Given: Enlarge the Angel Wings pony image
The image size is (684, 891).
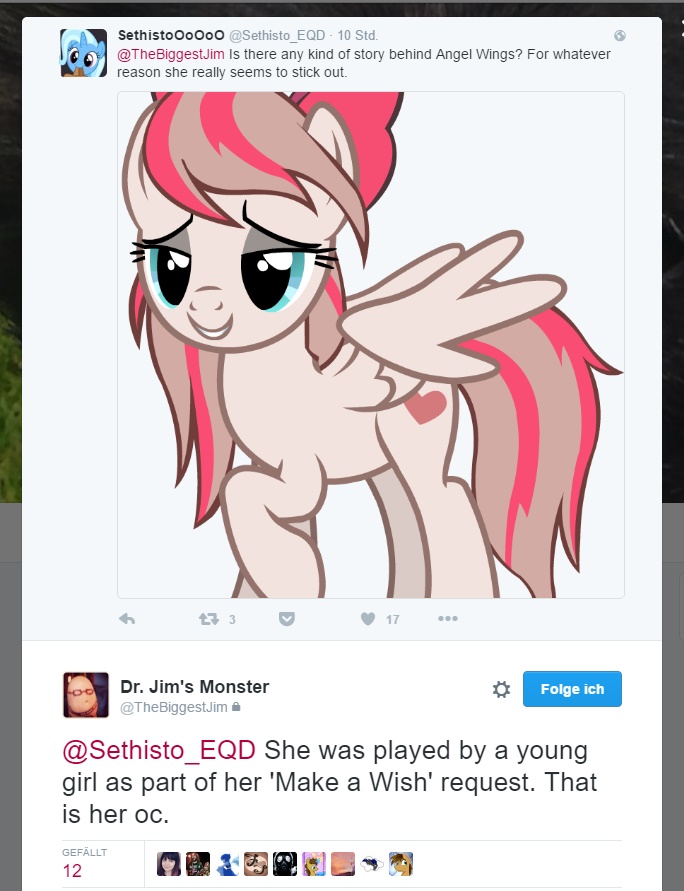Looking at the screenshot, I should (x=371, y=345).
